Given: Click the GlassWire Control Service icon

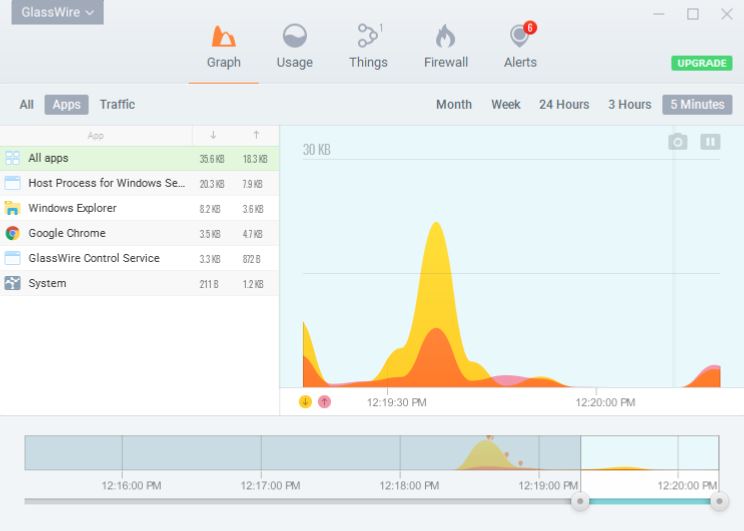Looking at the screenshot, I should click(x=12, y=258).
